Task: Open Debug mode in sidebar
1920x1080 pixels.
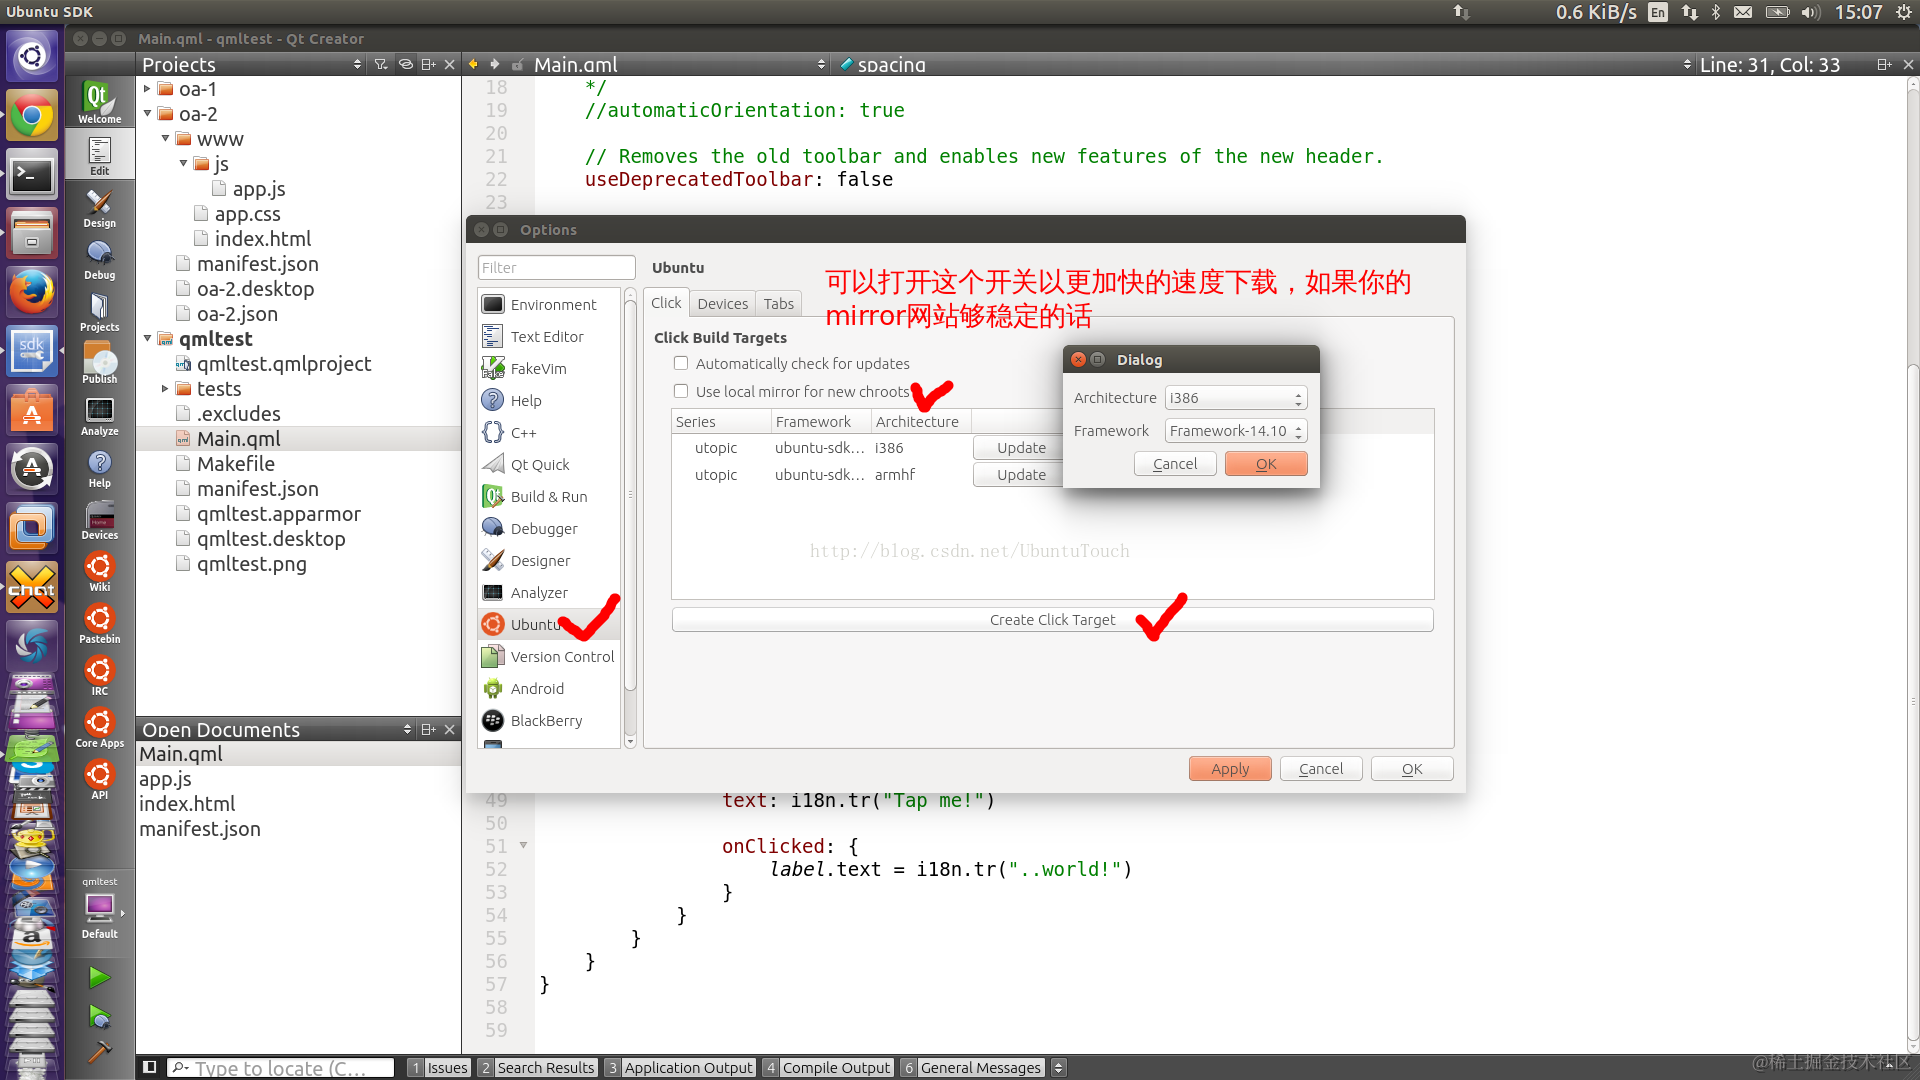Action: (99, 259)
